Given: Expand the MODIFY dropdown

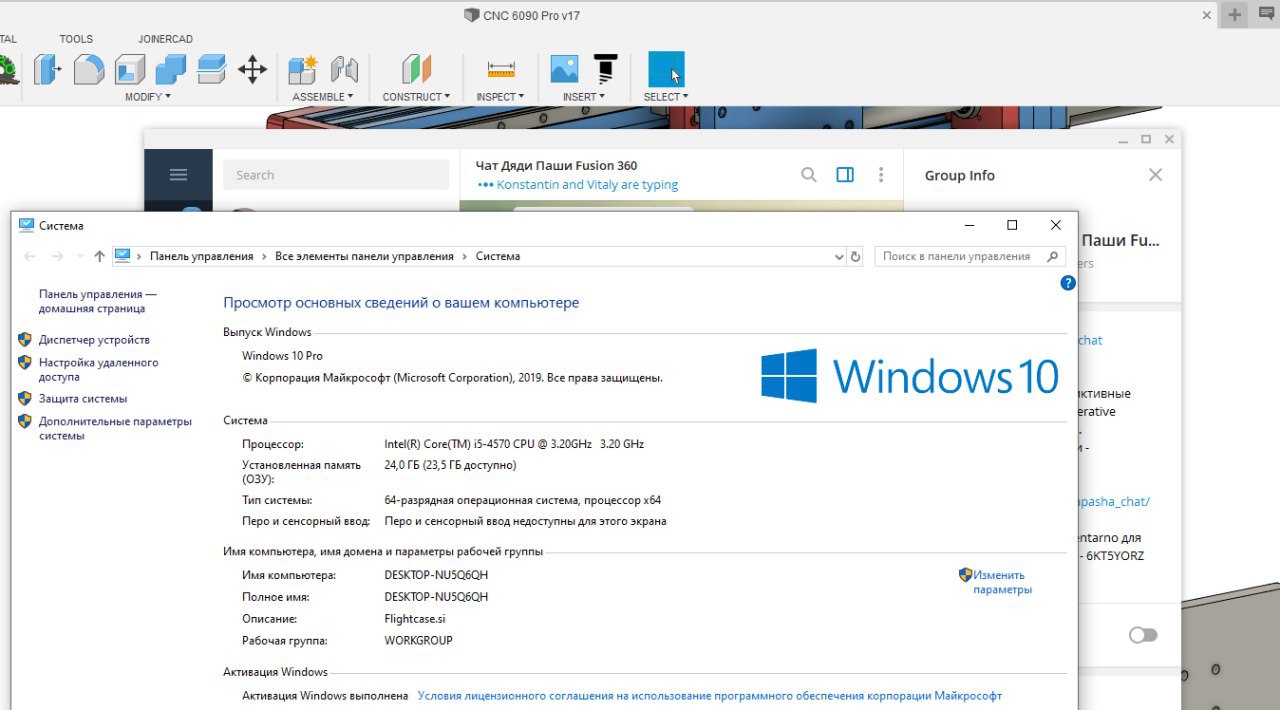Looking at the screenshot, I should click(x=148, y=97).
